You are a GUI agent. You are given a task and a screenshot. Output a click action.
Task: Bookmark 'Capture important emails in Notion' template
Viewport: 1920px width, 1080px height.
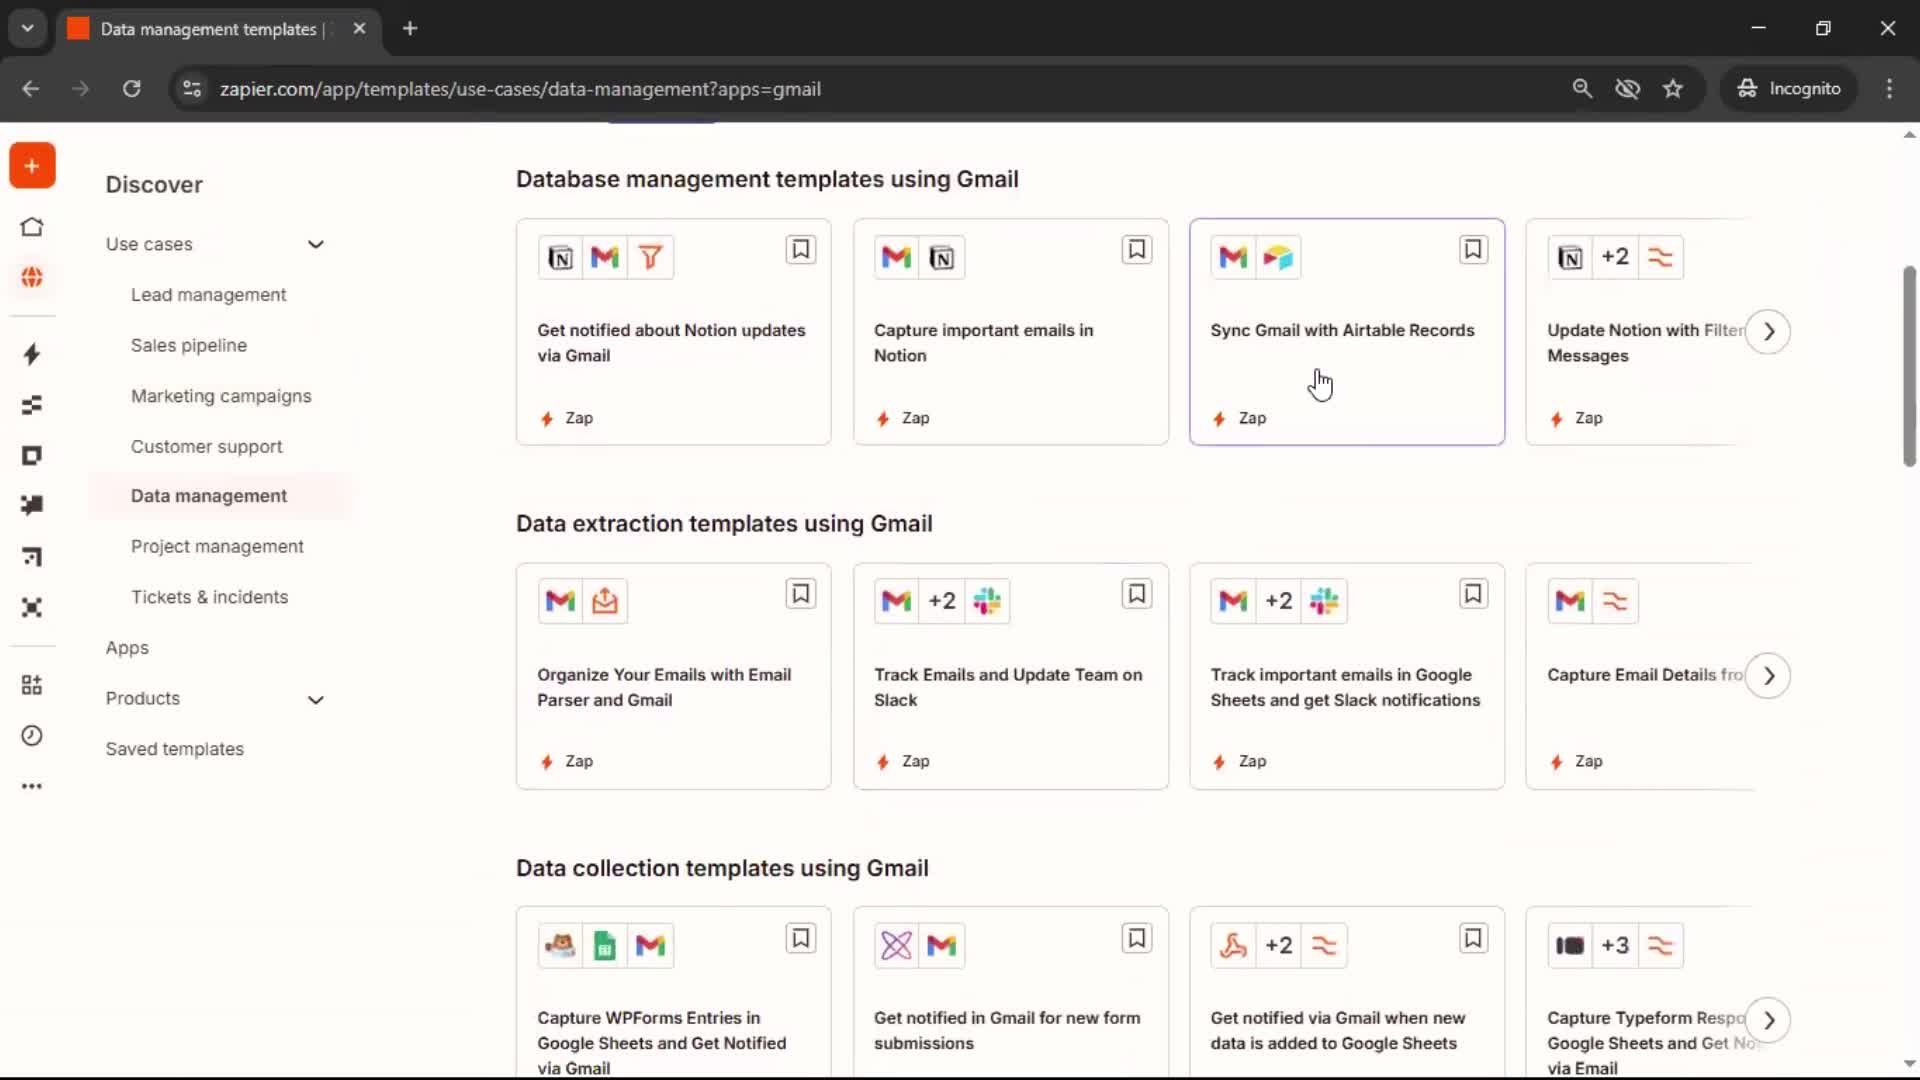click(1137, 250)
